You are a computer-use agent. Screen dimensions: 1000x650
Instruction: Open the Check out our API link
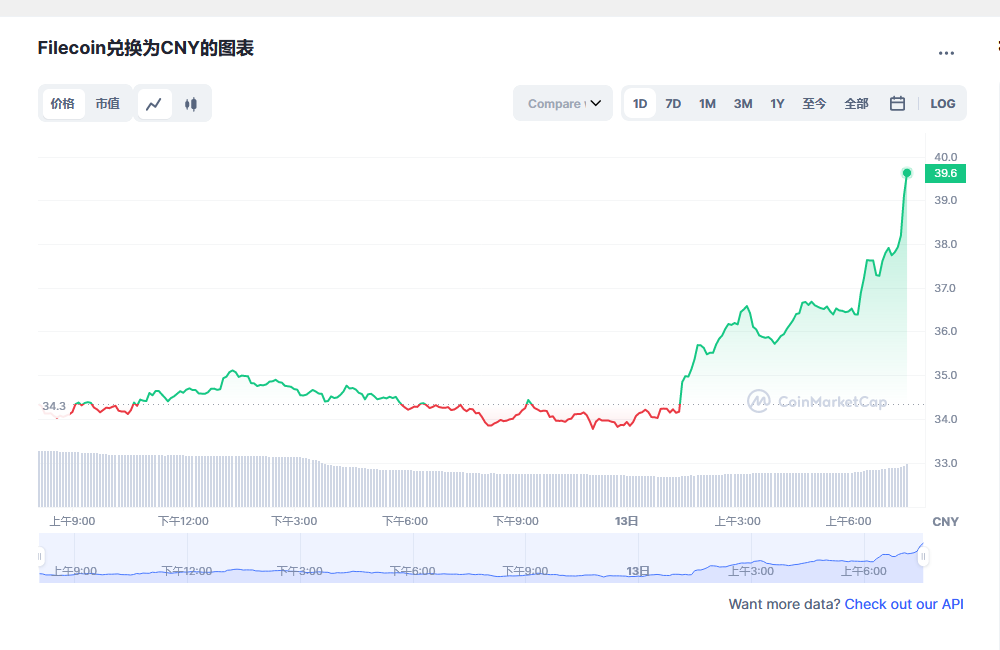[904, 604]
